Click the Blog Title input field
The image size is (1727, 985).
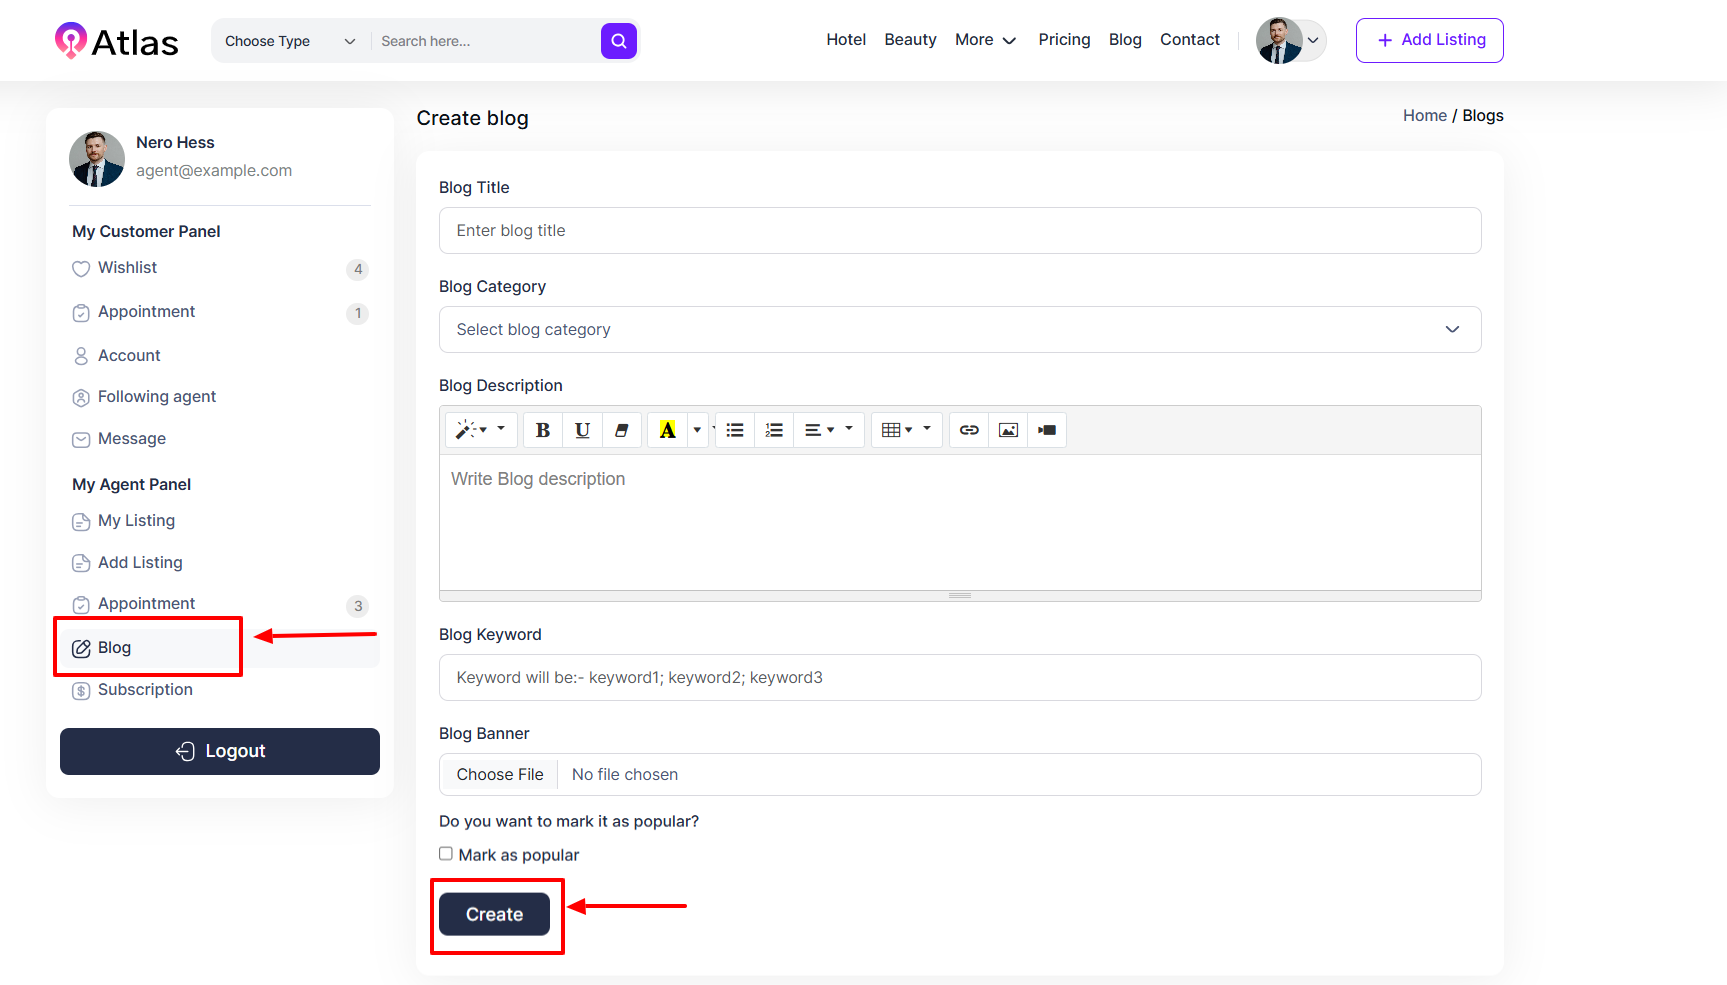pos(959,231)
